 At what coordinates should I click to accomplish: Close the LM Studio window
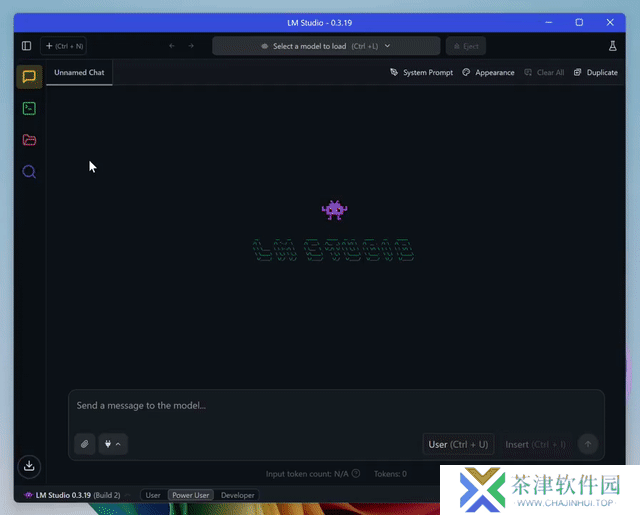coord(610,22)
